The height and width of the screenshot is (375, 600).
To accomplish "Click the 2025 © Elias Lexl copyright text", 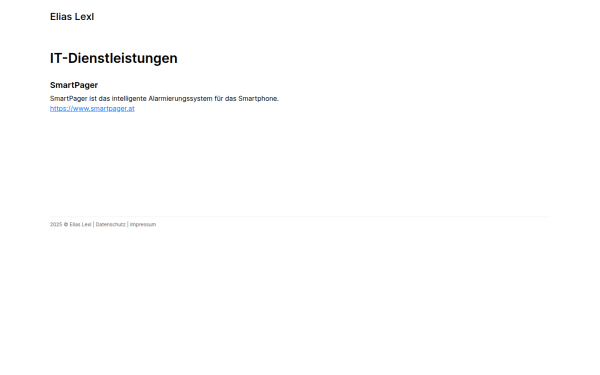I will coord(70,225).
